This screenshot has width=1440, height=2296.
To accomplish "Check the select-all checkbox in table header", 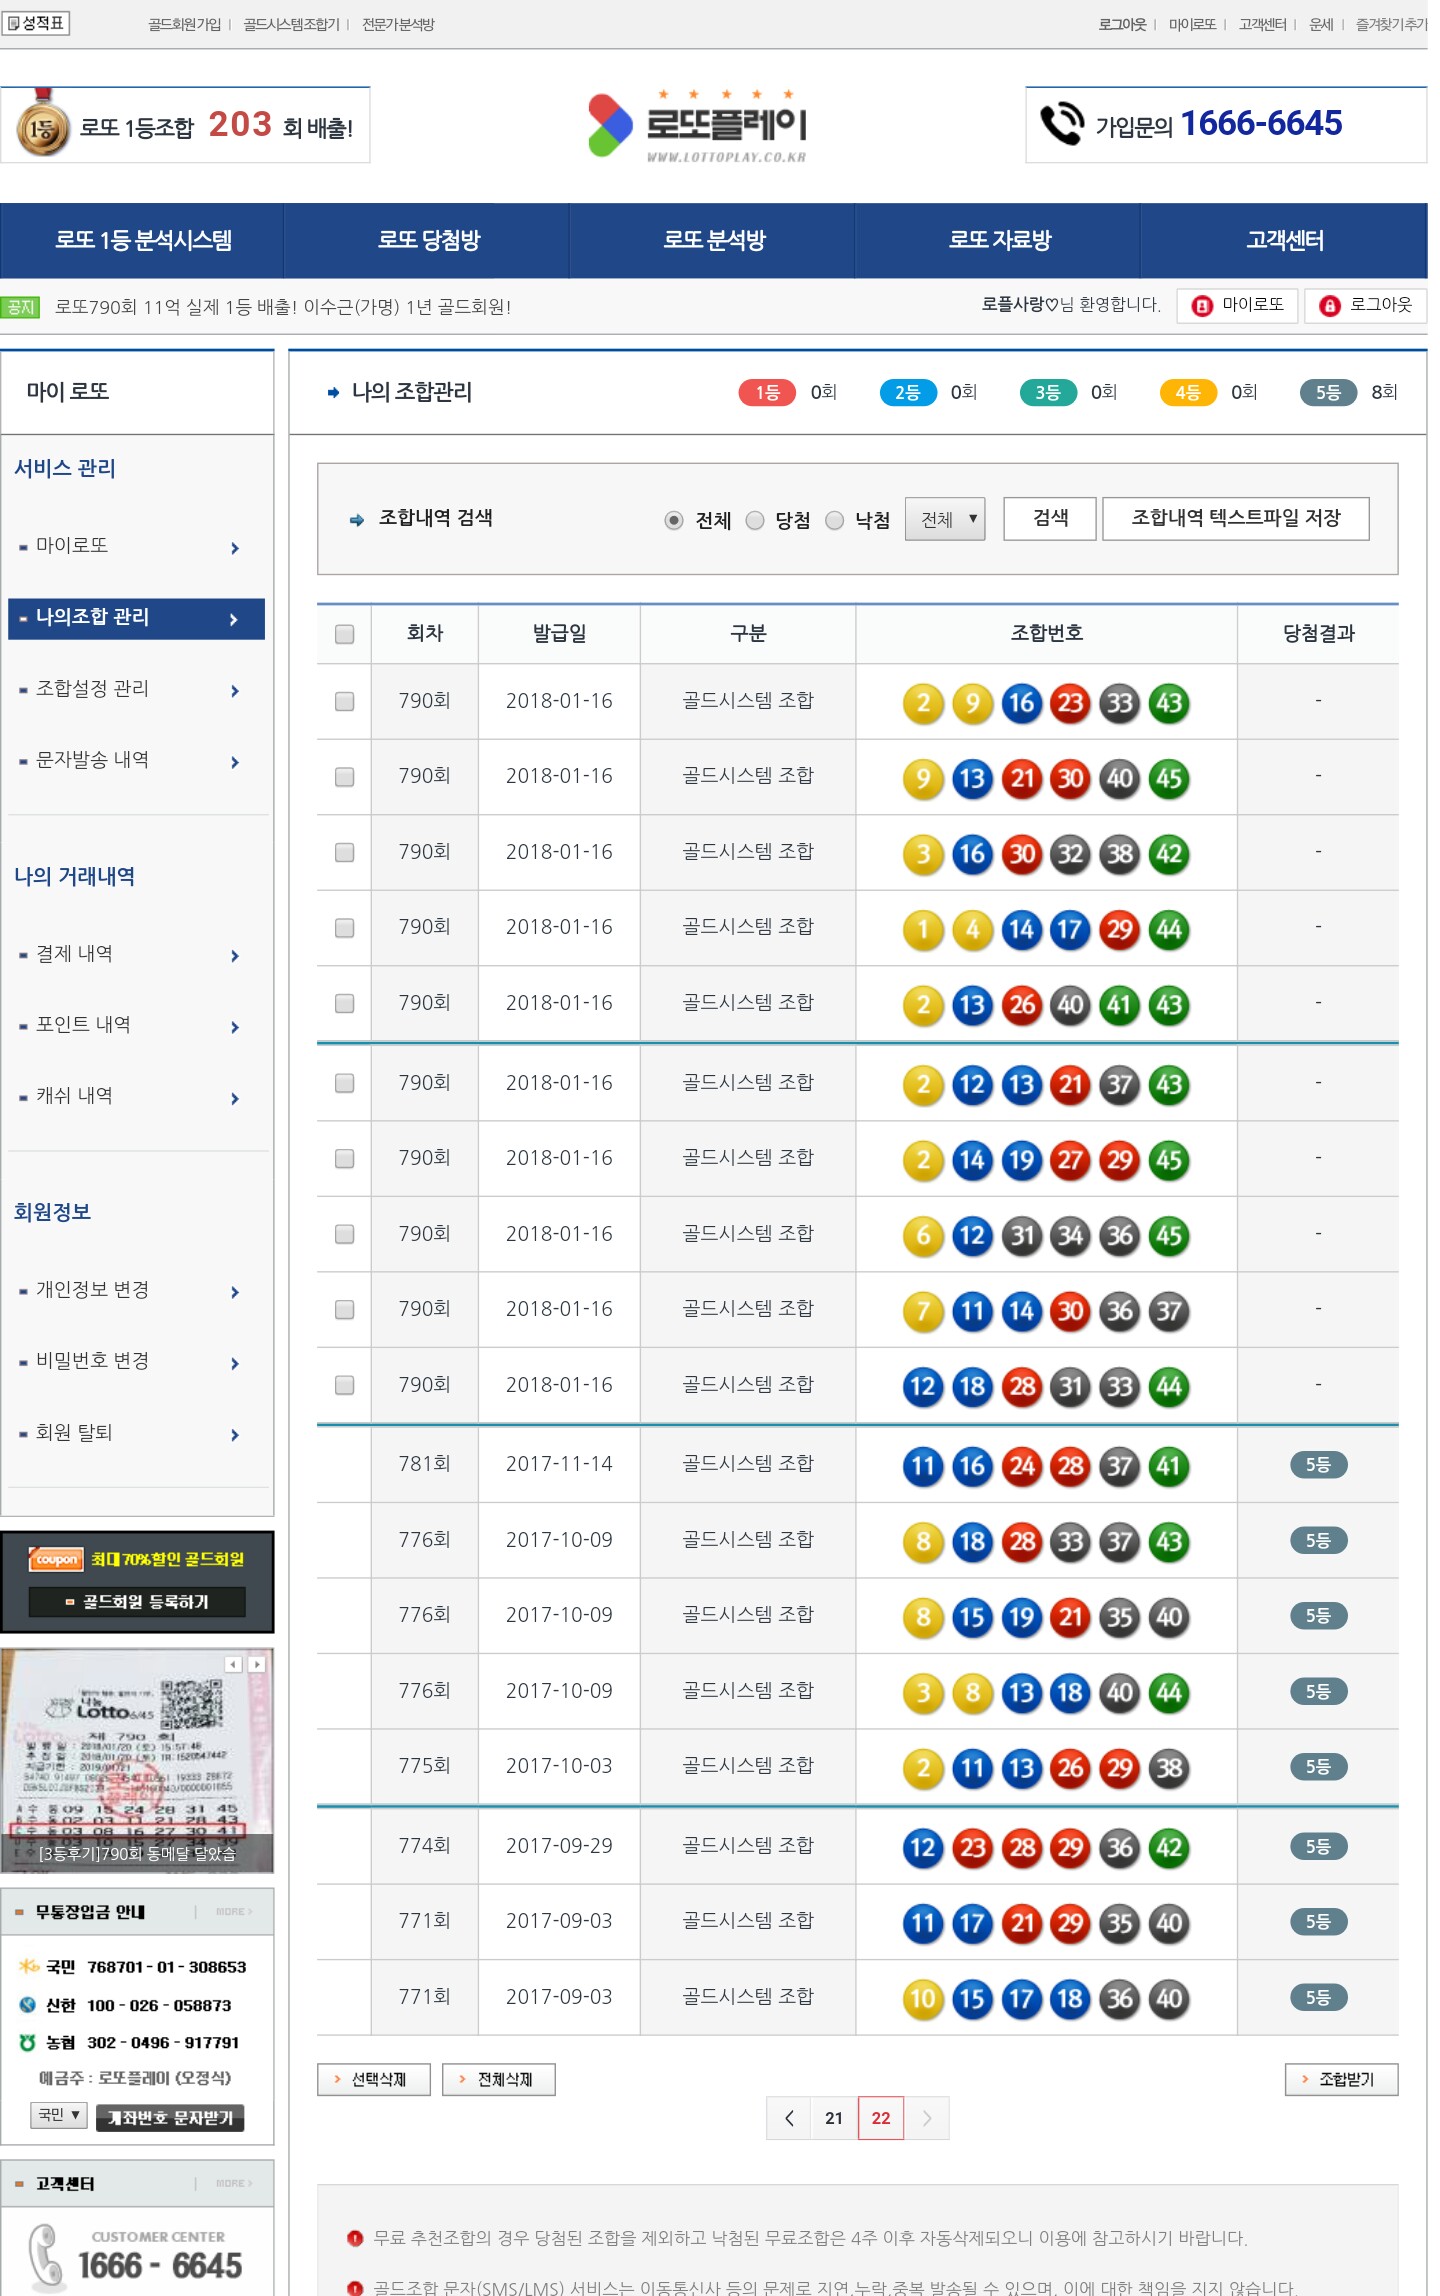I will [345, 634].
